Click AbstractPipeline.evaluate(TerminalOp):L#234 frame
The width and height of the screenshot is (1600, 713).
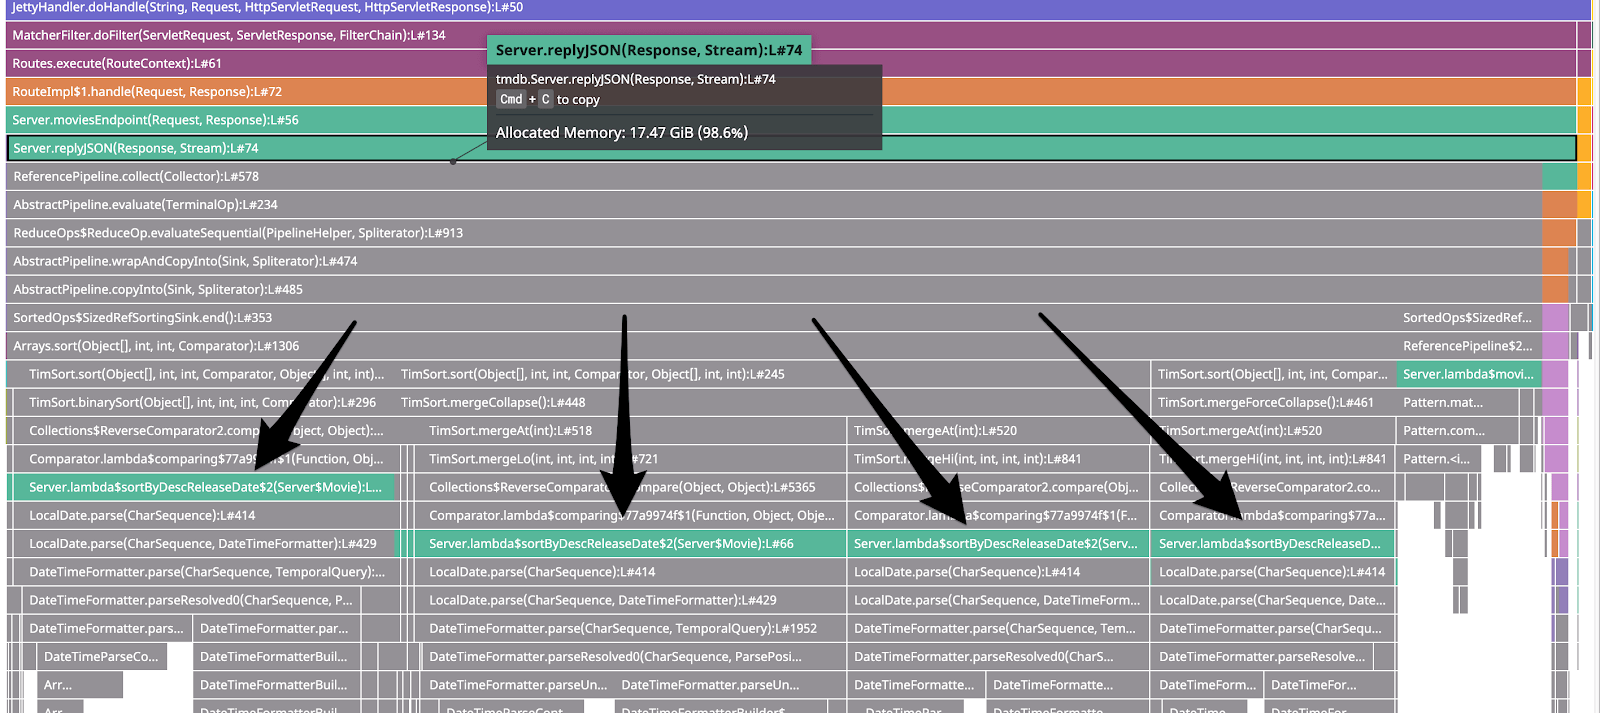[x=774, y=204]
